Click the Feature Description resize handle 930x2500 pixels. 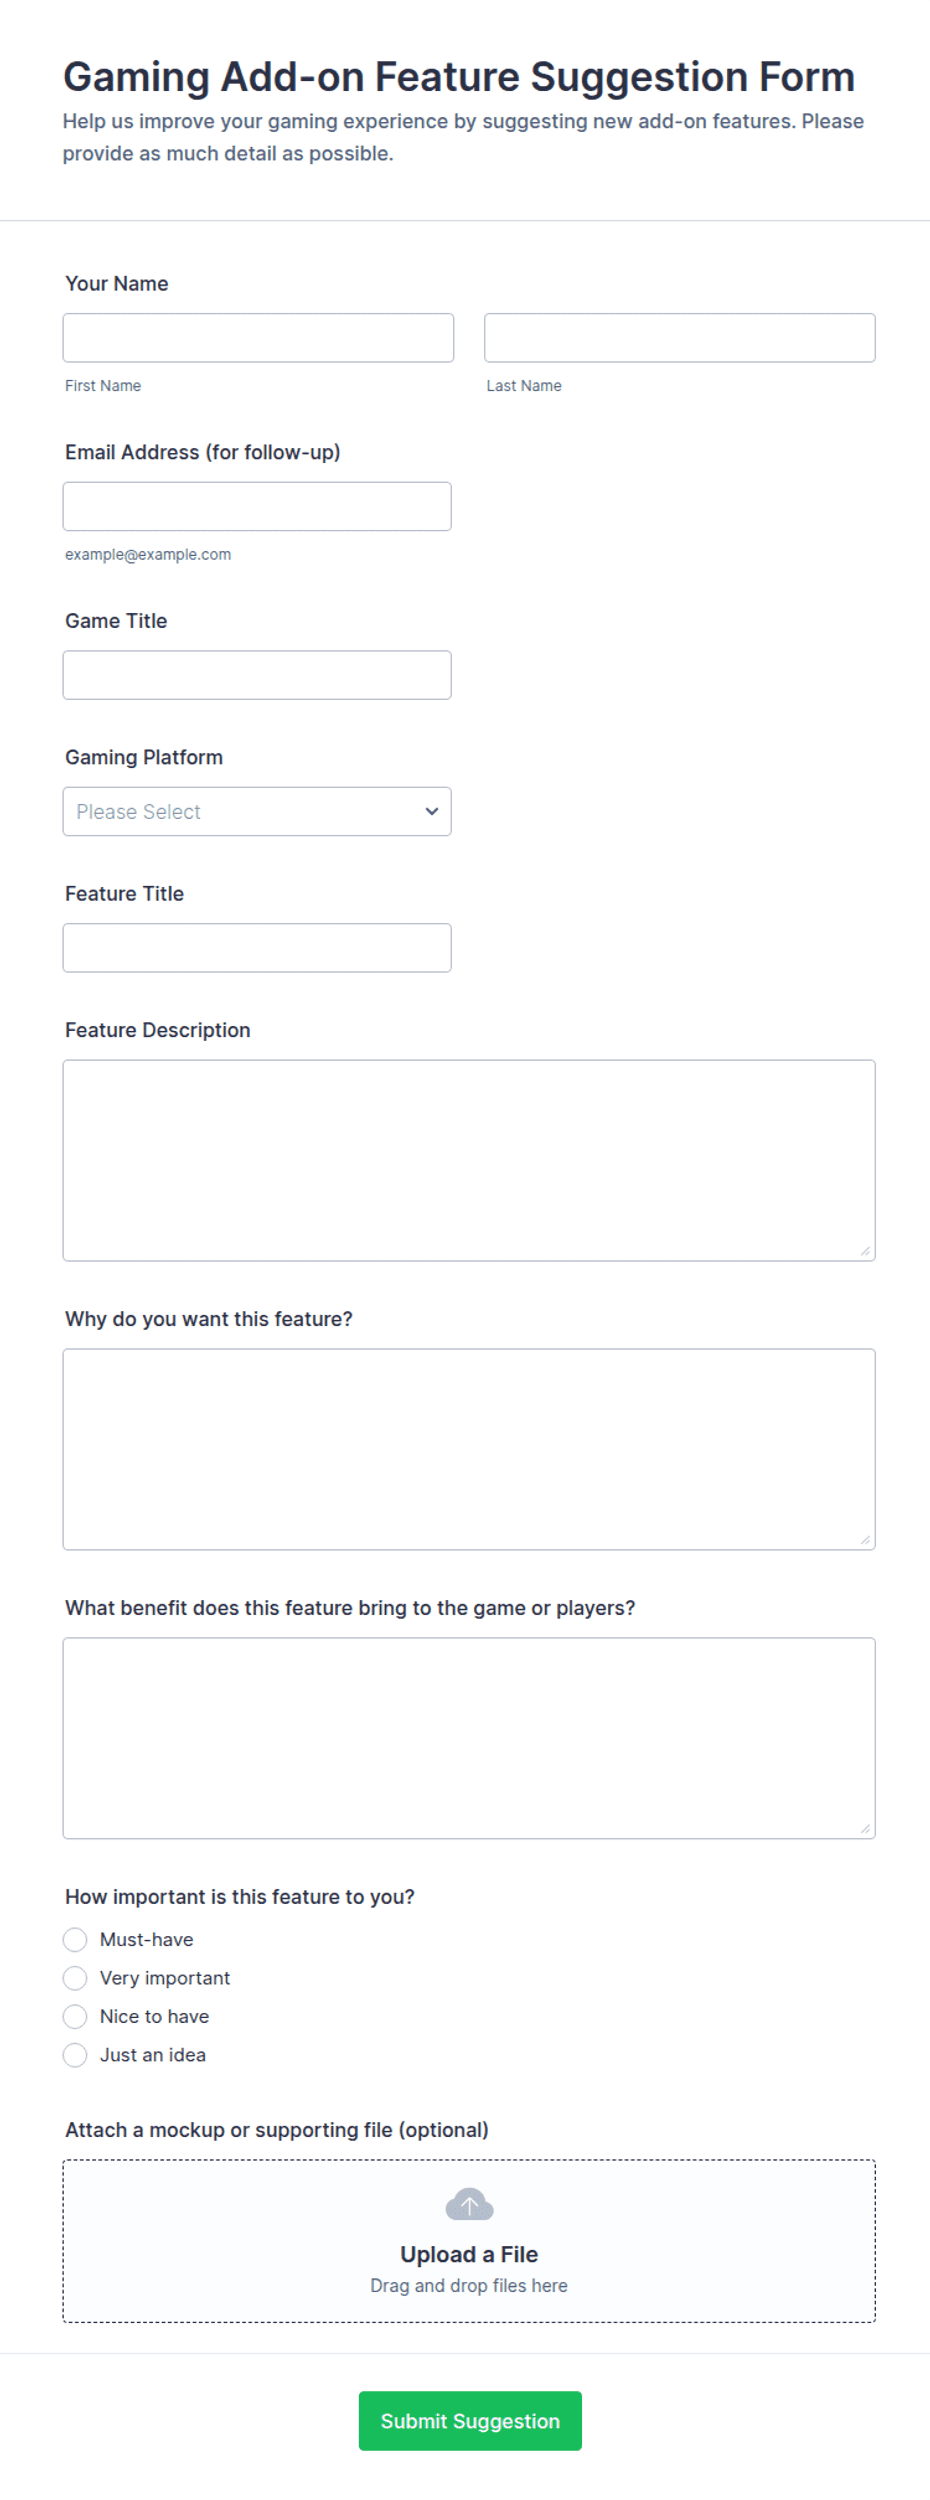point(865,1251)
